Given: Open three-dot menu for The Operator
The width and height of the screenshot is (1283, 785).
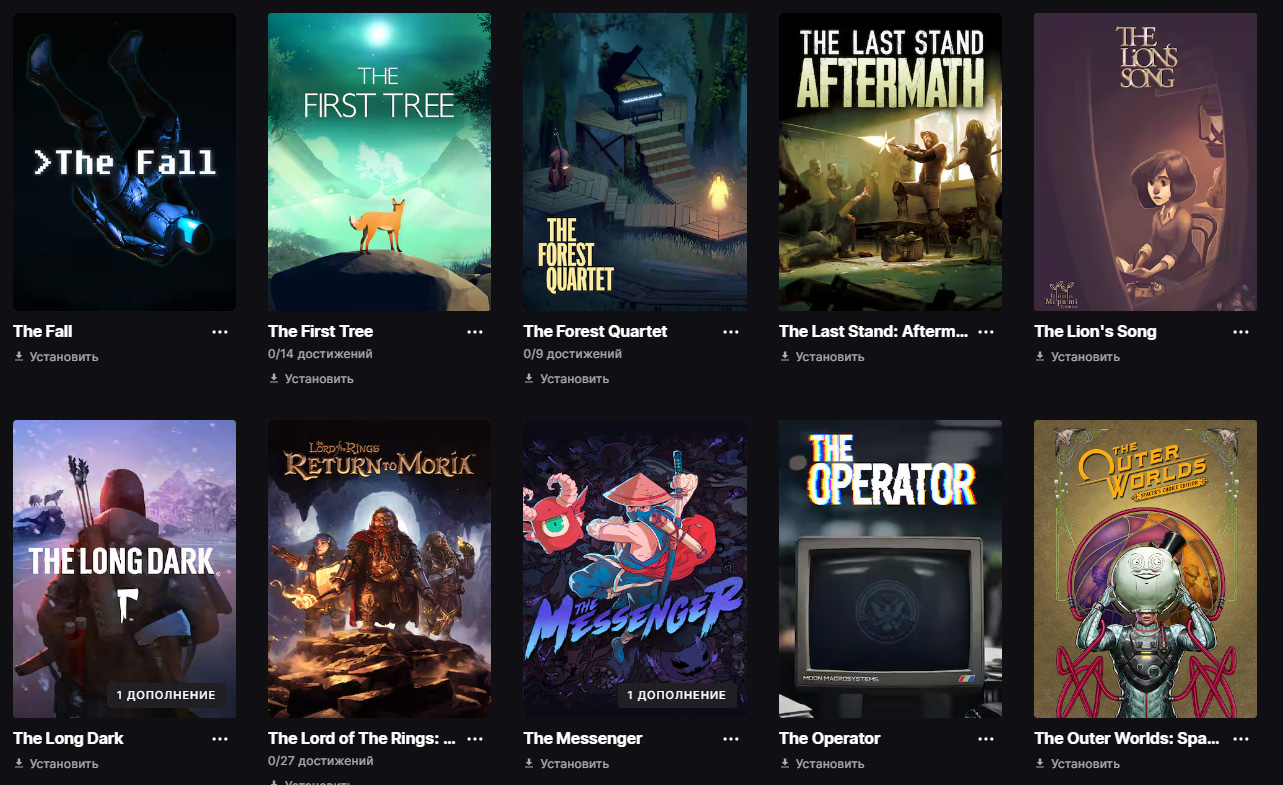Looking at the screenshot, I should [x=986, y=739].
